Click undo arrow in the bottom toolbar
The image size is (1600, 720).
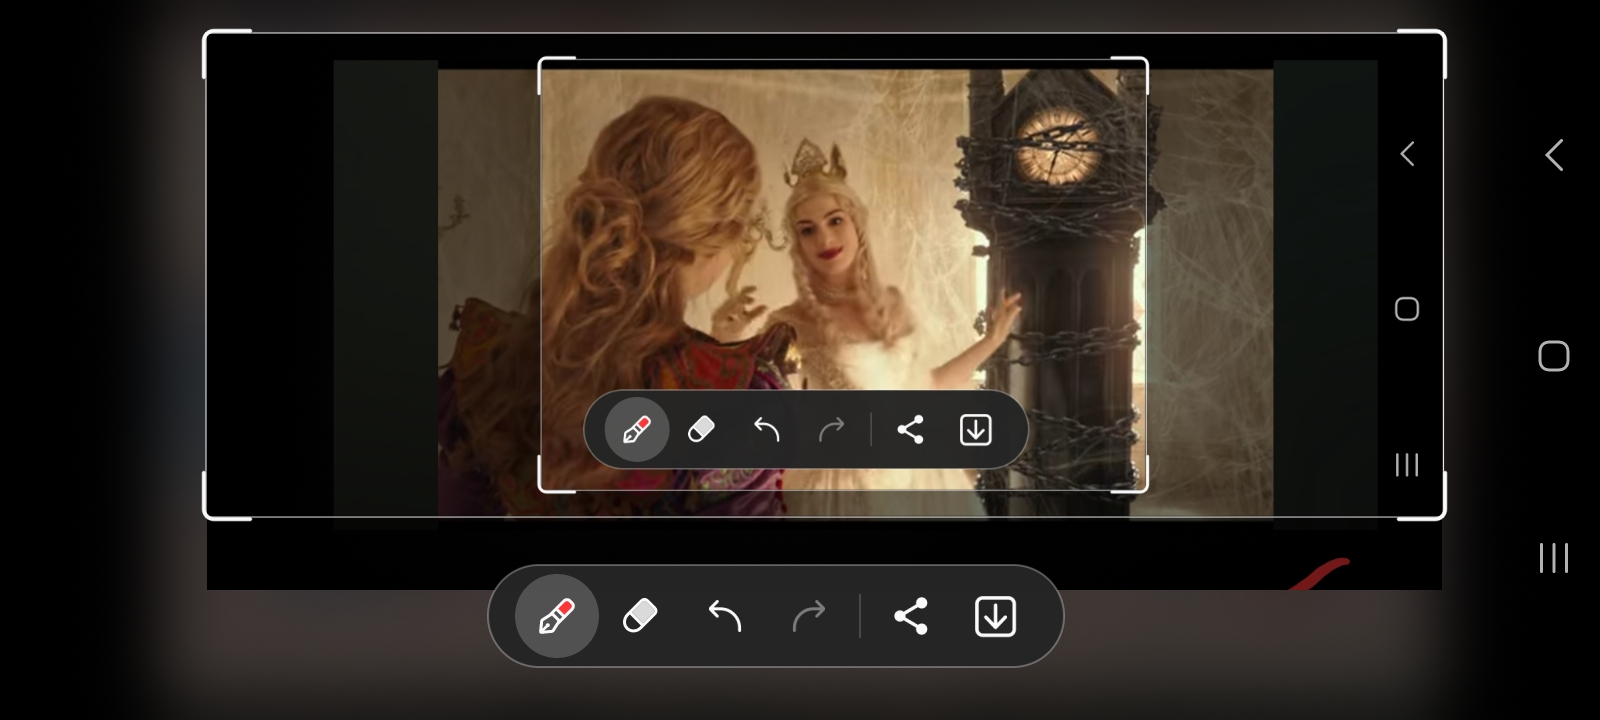pyautogui.click(x=725, y=616)
